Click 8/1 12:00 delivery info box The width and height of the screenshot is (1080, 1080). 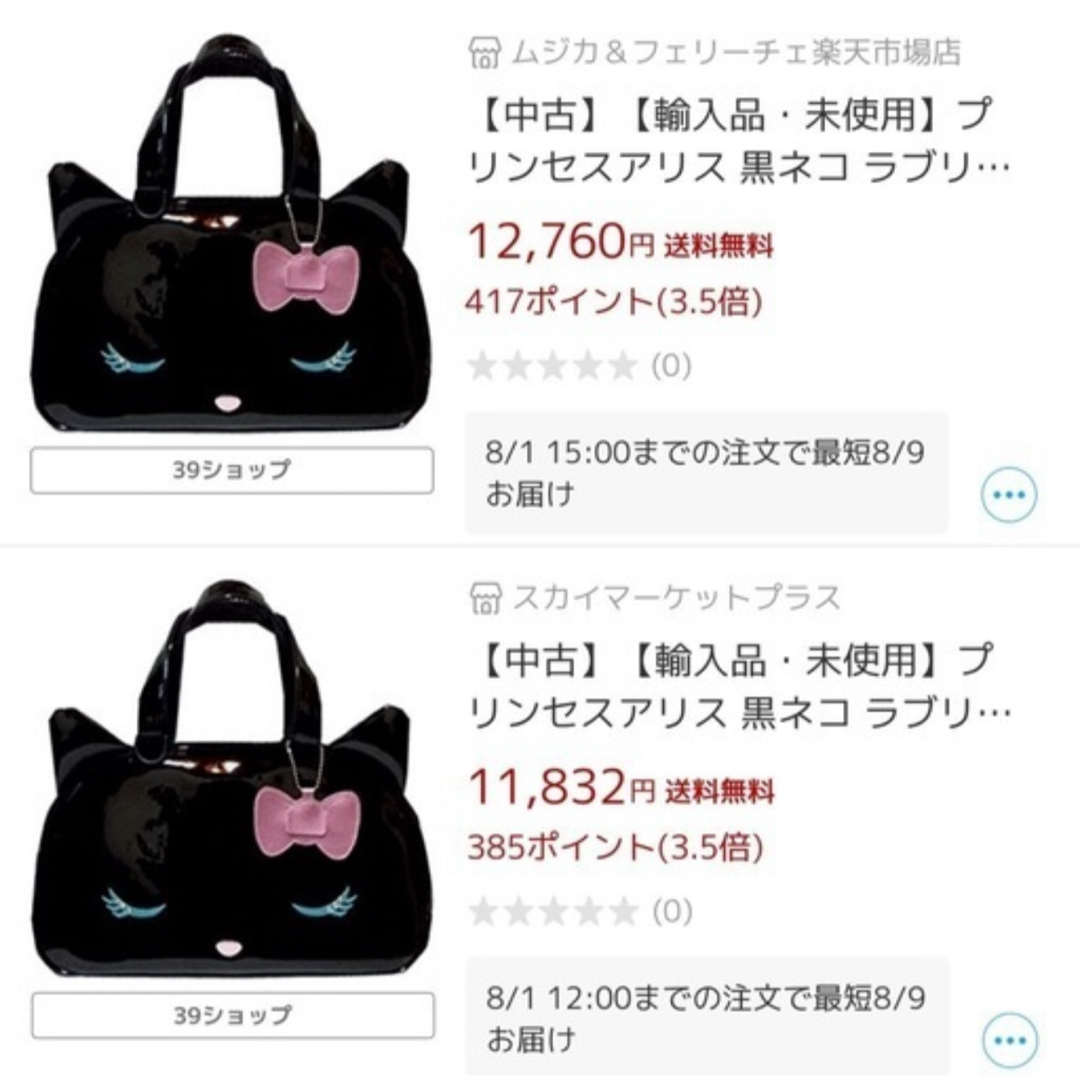(708, 1017)
